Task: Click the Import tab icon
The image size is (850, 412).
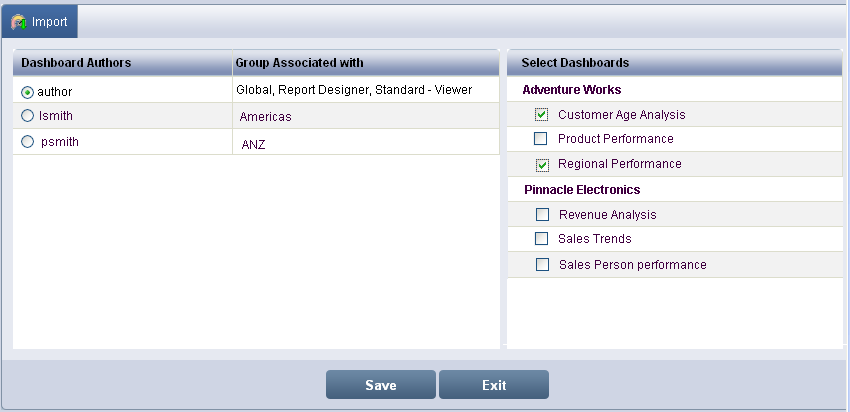Action: point(18,21)
